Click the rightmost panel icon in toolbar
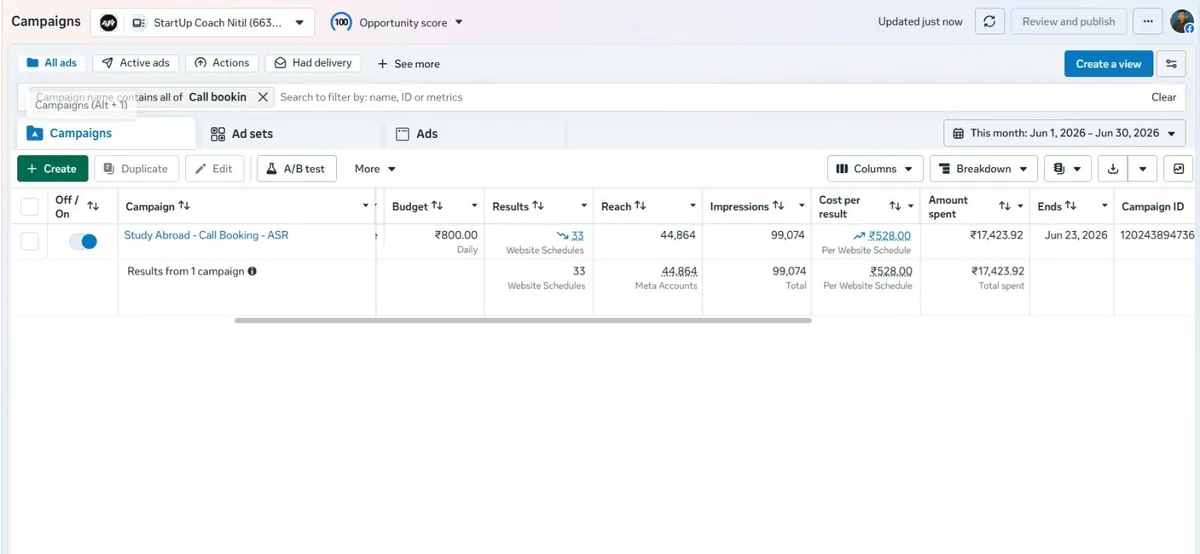 point(1178,169)
